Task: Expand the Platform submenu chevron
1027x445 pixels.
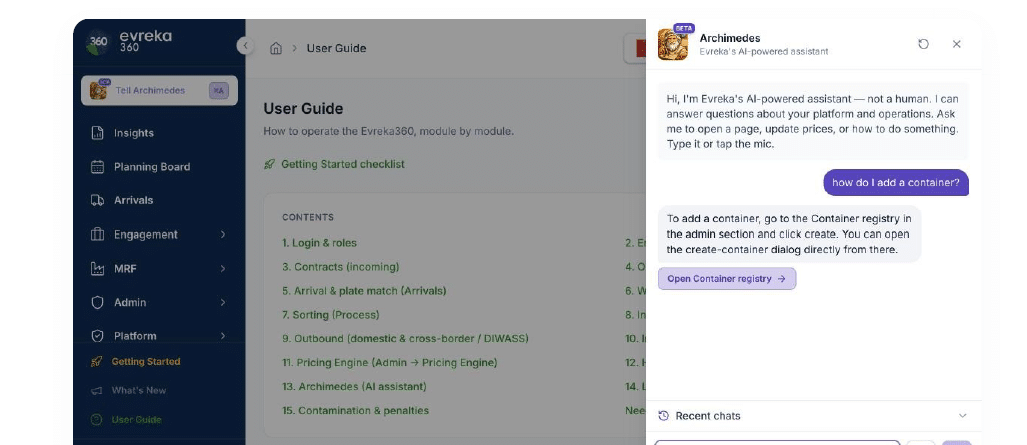Action: coord(223,336)
